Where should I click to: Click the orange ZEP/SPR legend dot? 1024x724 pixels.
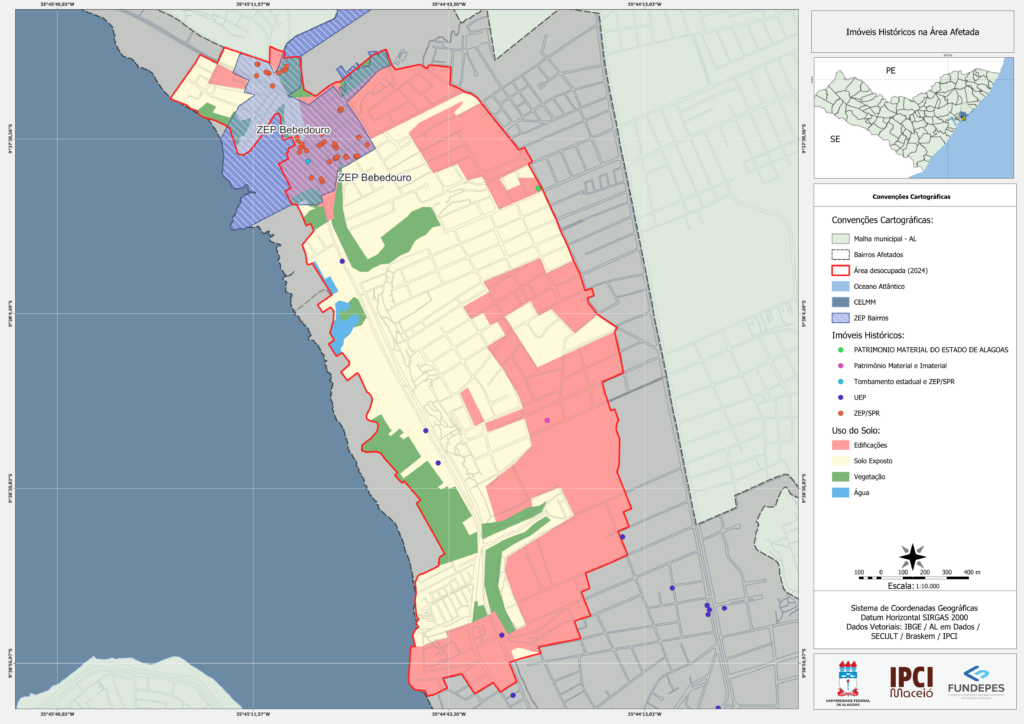(x=840, y=413)
